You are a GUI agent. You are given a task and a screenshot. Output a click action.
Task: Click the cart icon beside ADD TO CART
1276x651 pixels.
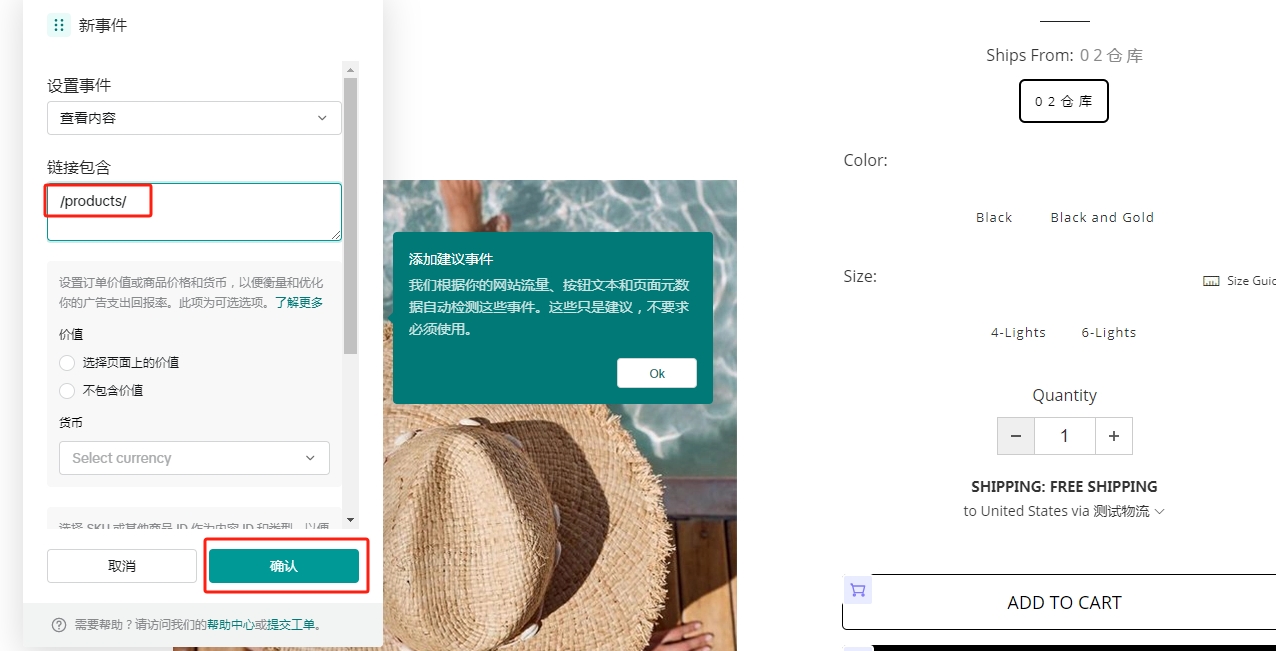click(x=858, y=590)
